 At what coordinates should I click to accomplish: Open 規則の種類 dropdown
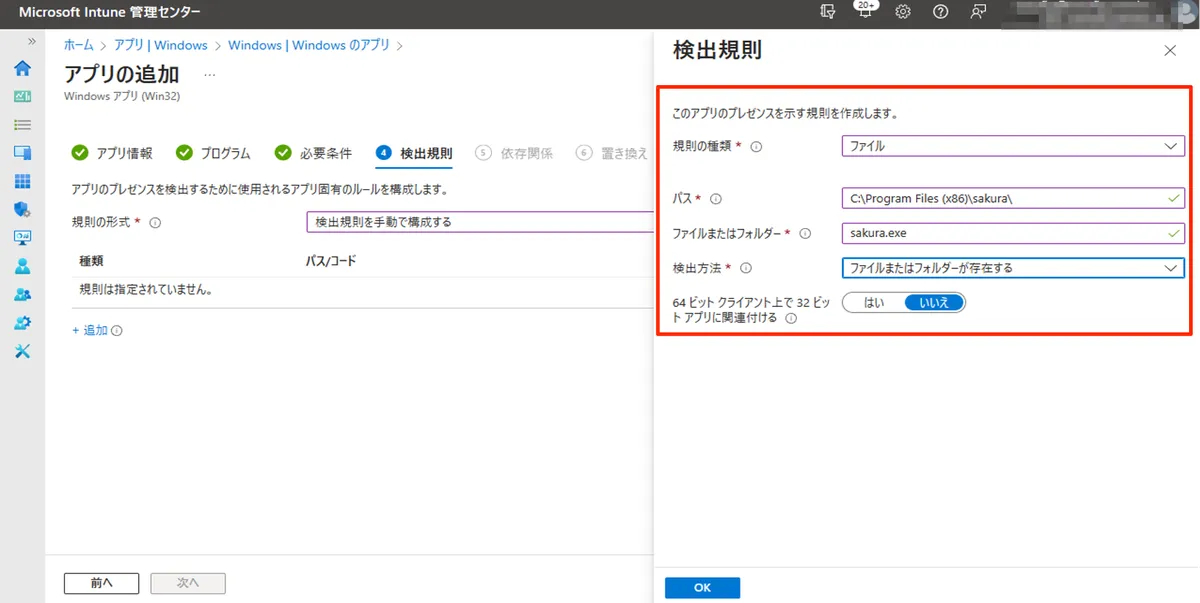tap(1012, 146)
